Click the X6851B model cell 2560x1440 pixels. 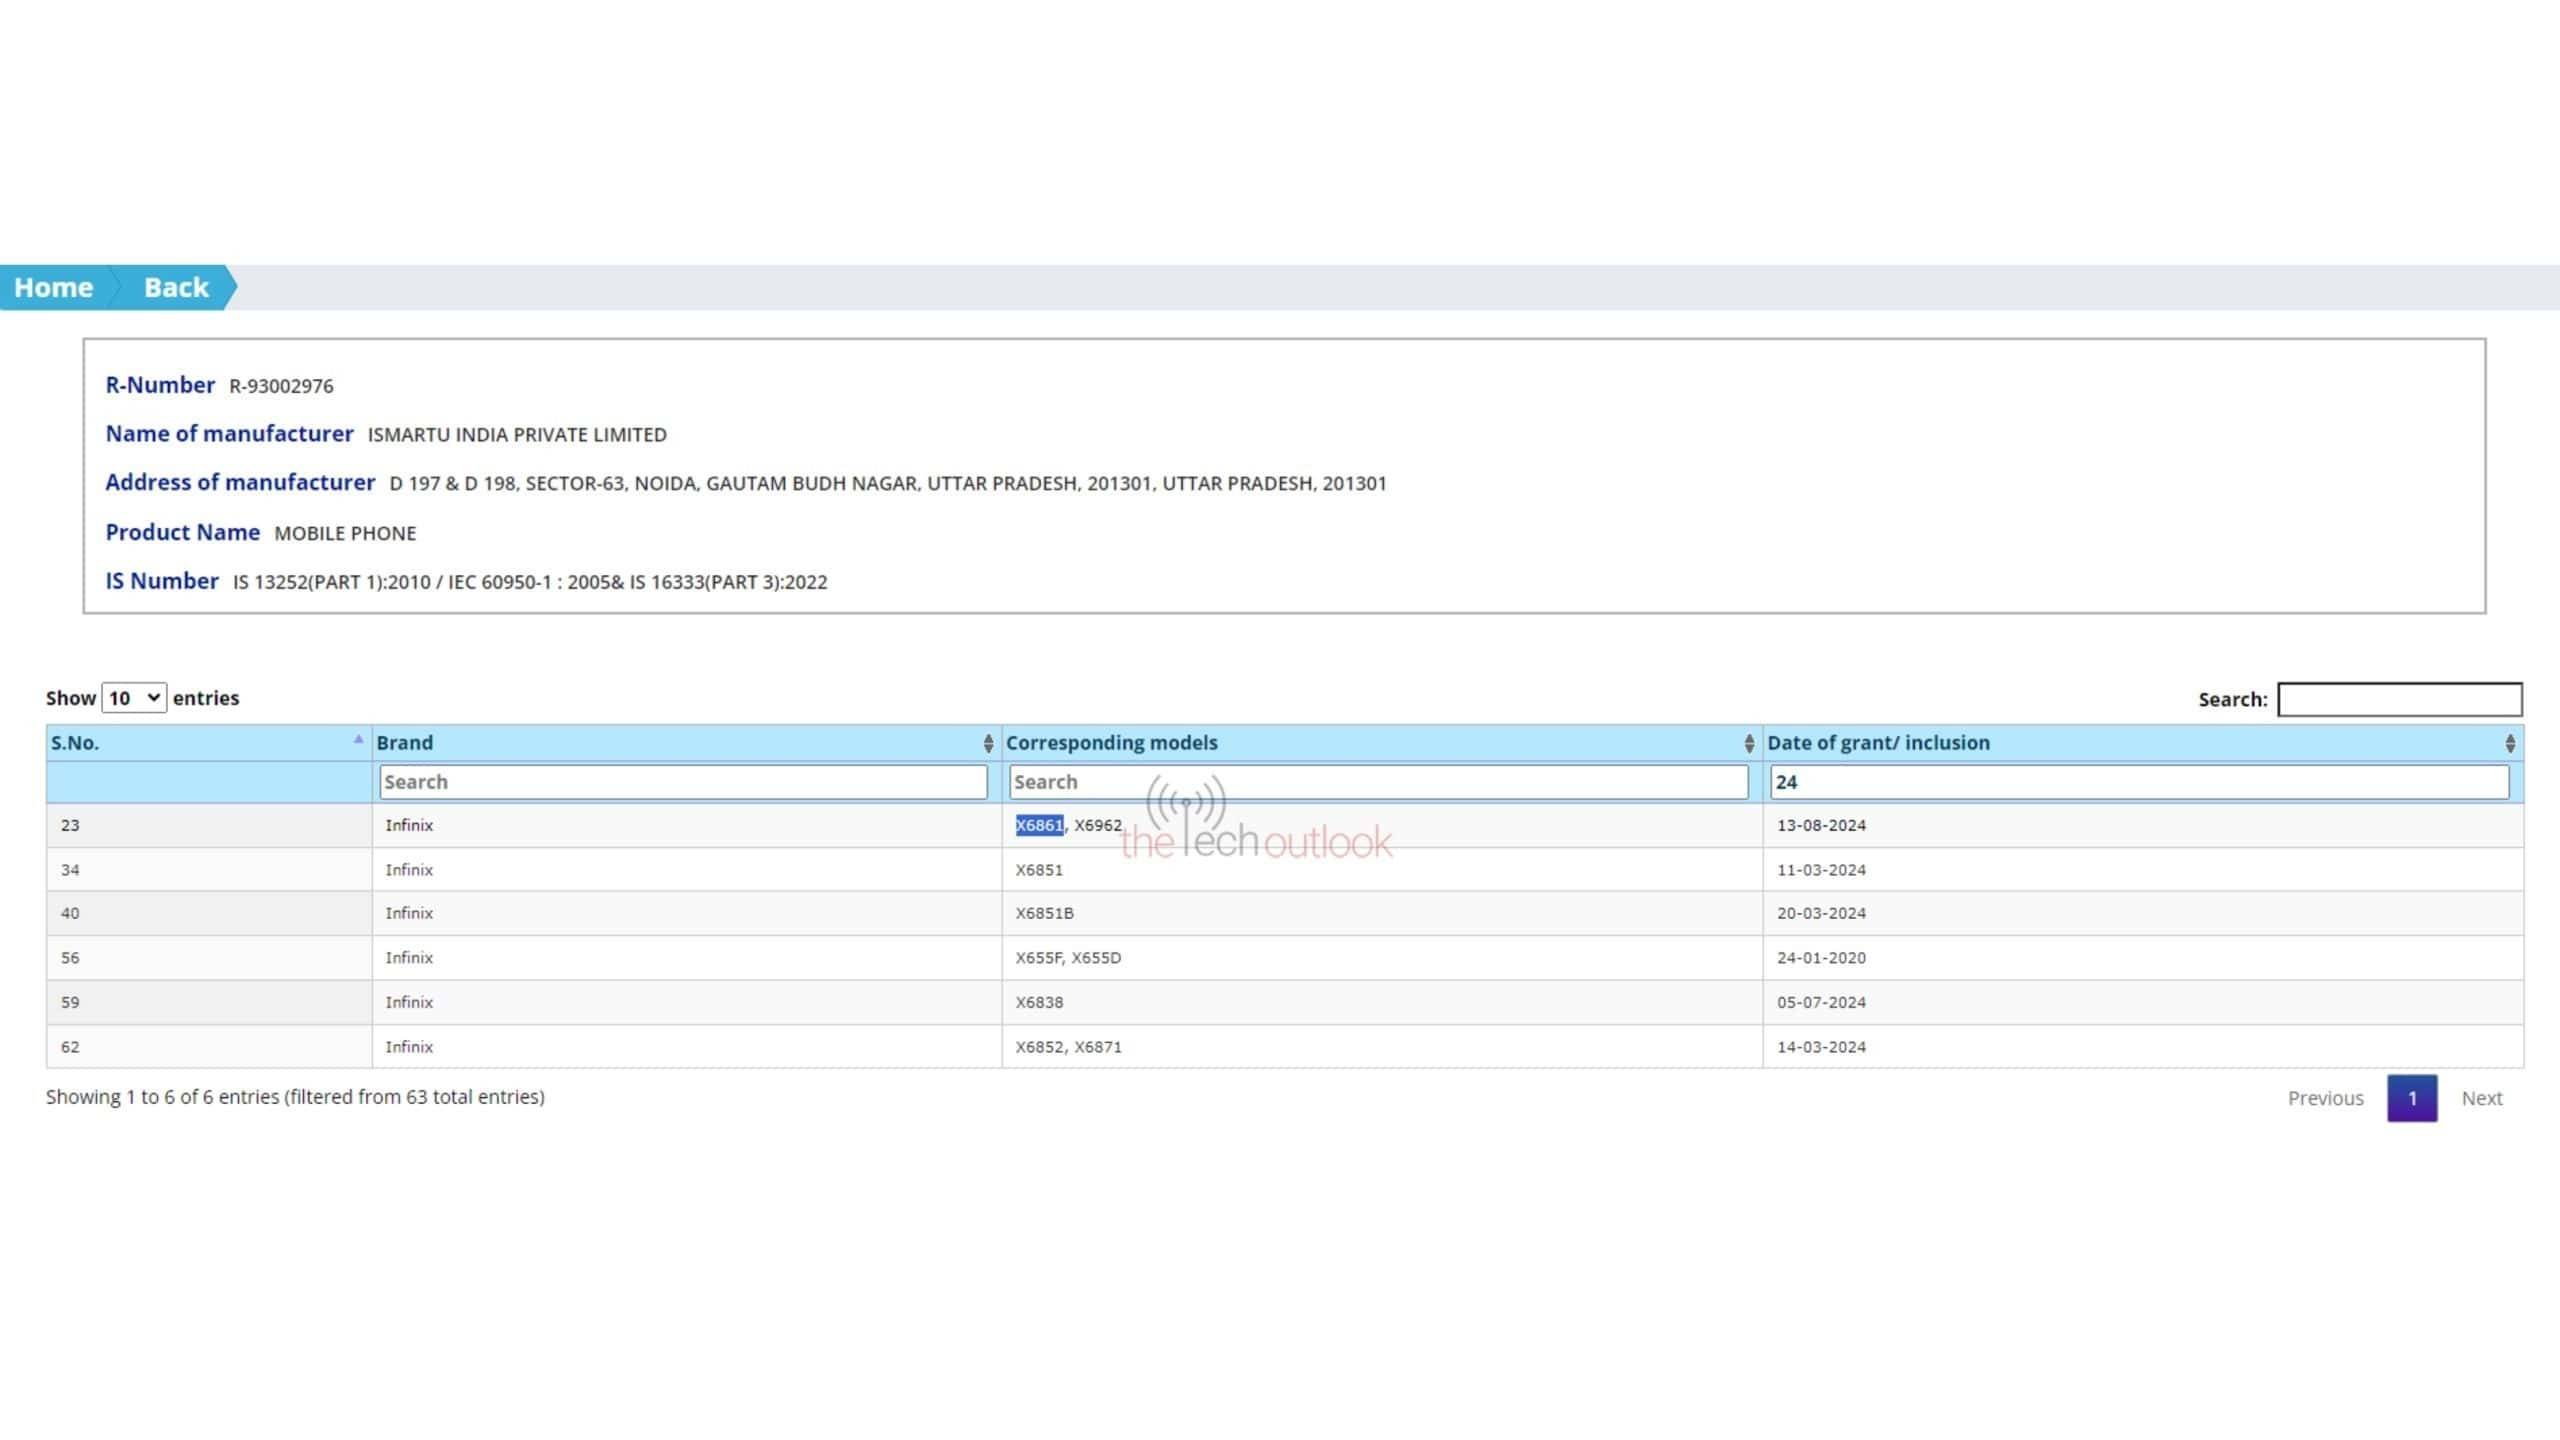[x=1044, y=913]
